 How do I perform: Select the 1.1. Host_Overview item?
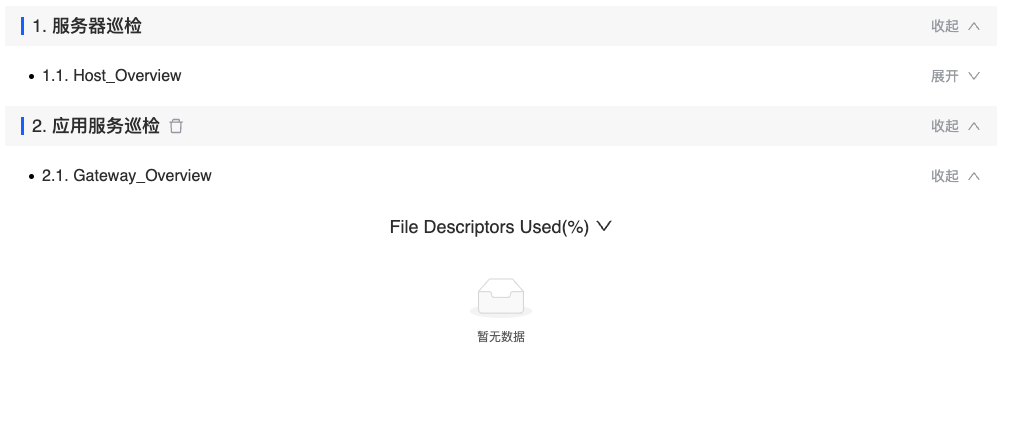coord(112,76)
